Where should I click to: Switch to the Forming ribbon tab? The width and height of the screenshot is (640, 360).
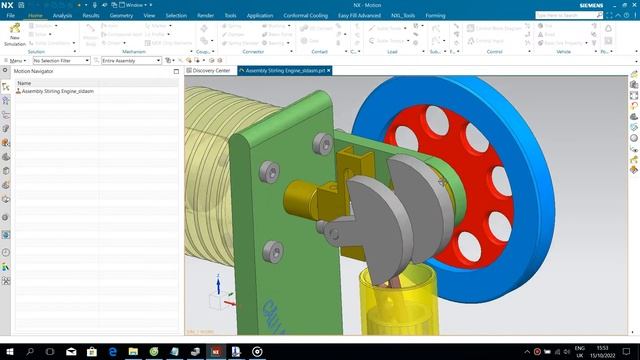435,16
